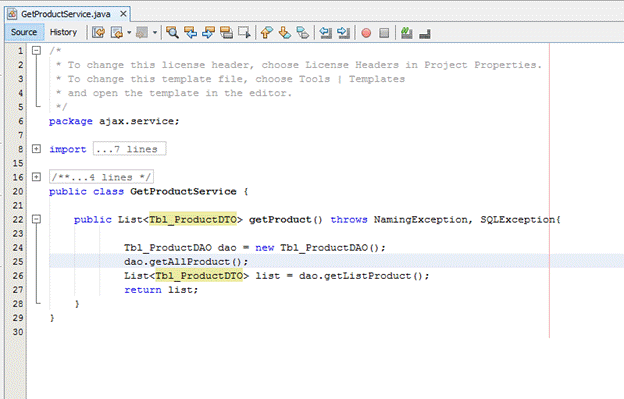This screenshot has width=624, height=399.
Task: Switch to History view
Action: 63,32
